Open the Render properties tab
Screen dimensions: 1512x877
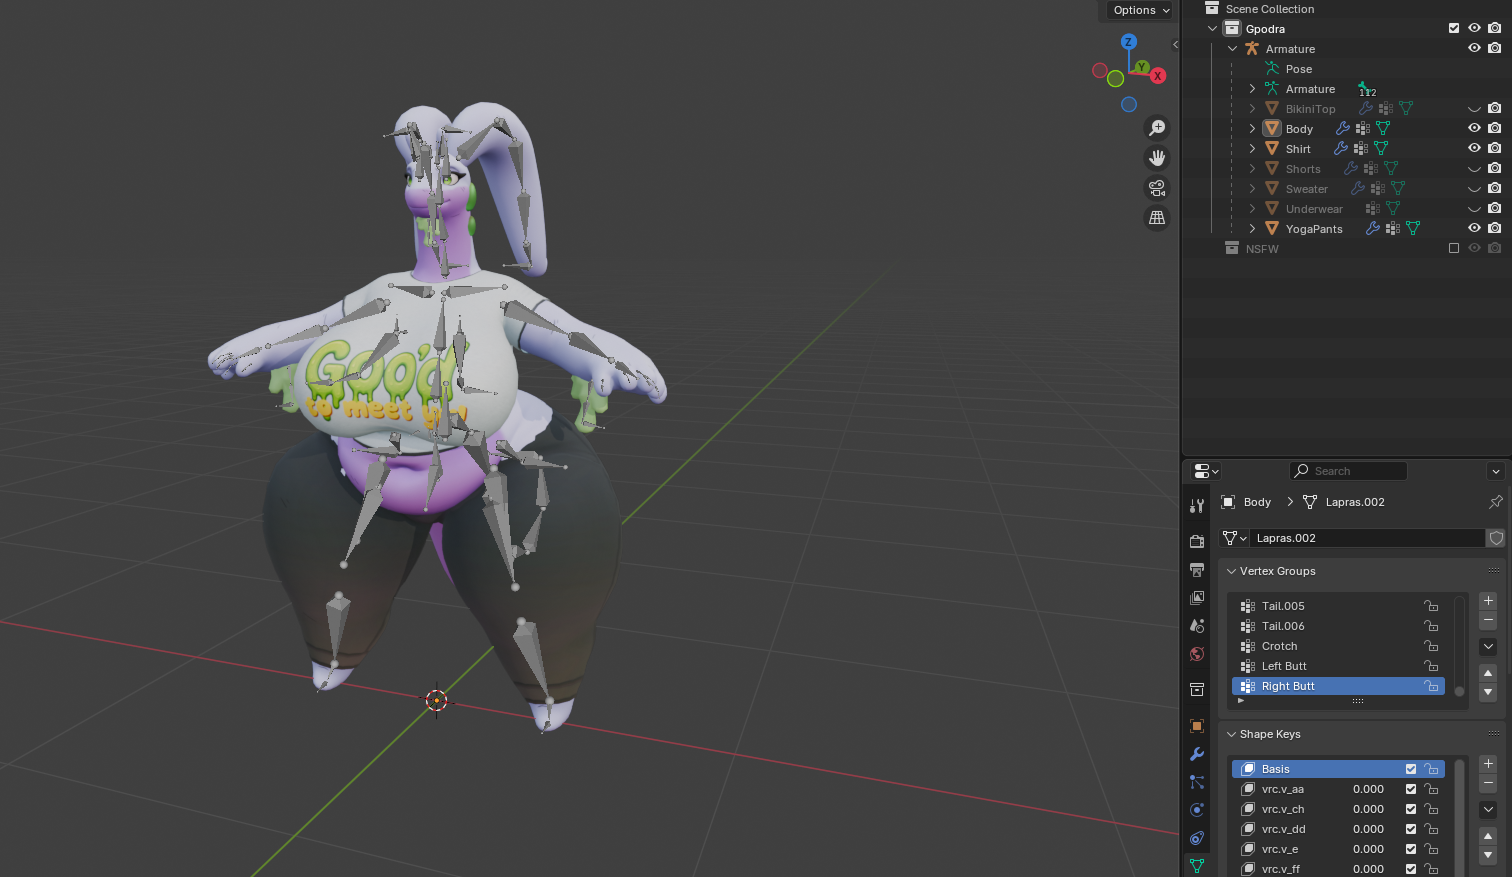pos(1197,541)
